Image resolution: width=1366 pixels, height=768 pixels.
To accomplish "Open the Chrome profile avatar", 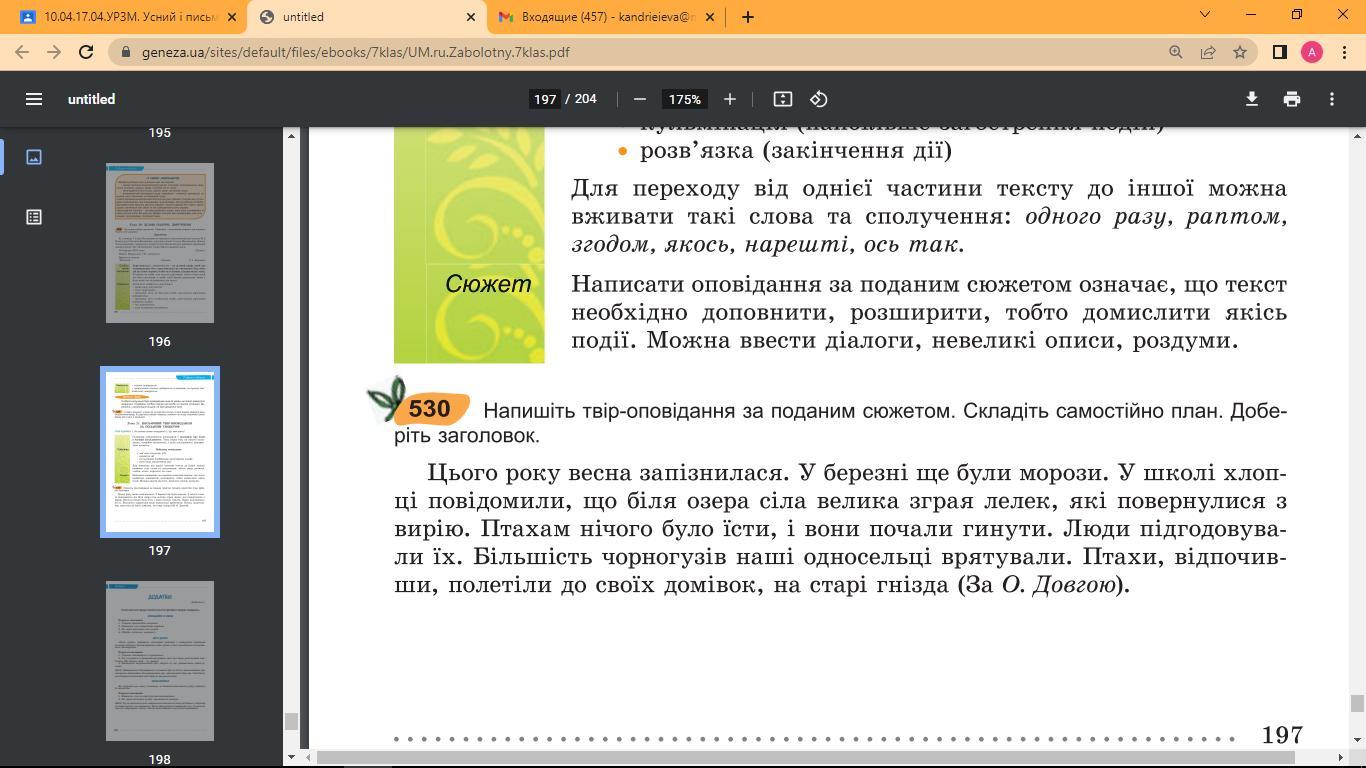I will [x=1312, y=52].
